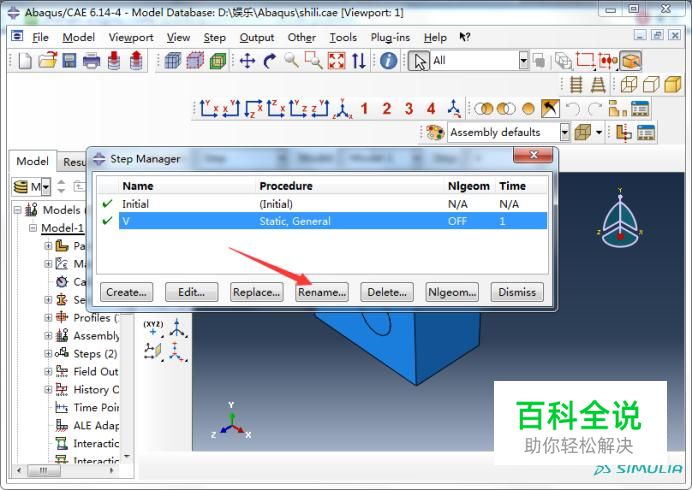Screen dimensions: 692x490
Task: Click the Color code palette icon
Action: [x=435, y=132]
